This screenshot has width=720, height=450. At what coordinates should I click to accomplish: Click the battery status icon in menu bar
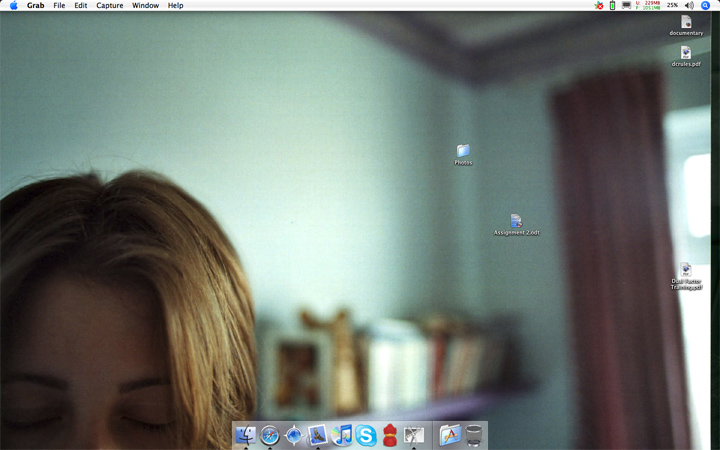click(612, 6)
